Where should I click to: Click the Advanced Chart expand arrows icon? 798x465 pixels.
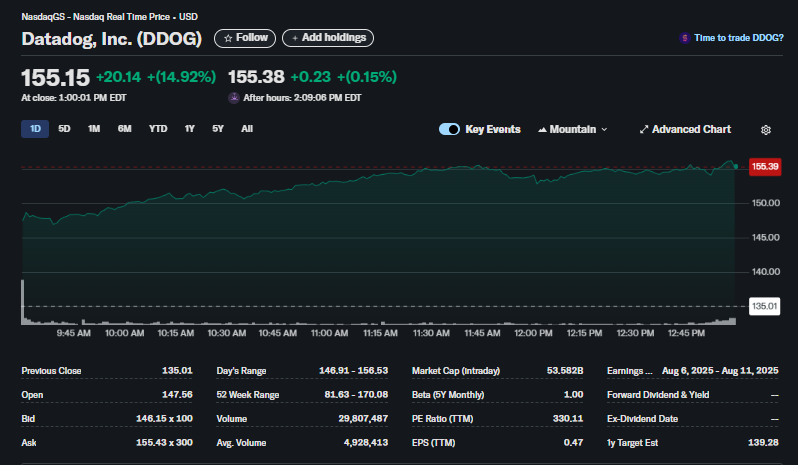[644, 129]
